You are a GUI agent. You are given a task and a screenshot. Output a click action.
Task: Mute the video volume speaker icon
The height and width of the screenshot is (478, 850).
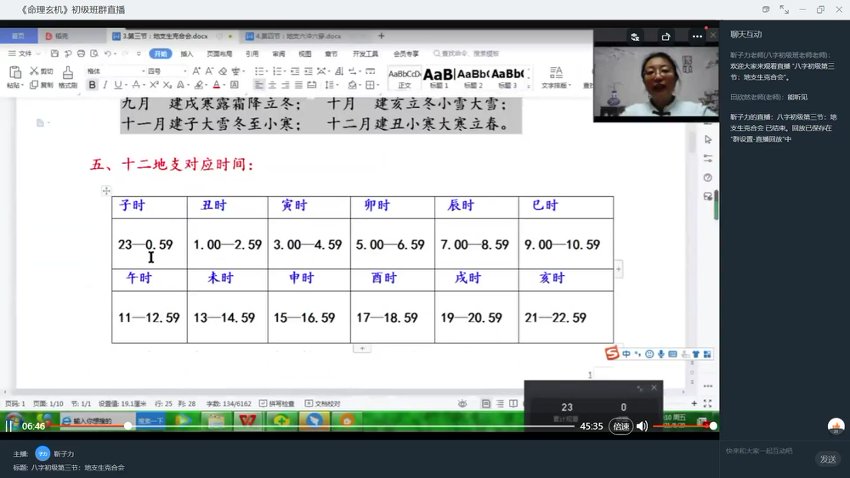pos(642,427)
